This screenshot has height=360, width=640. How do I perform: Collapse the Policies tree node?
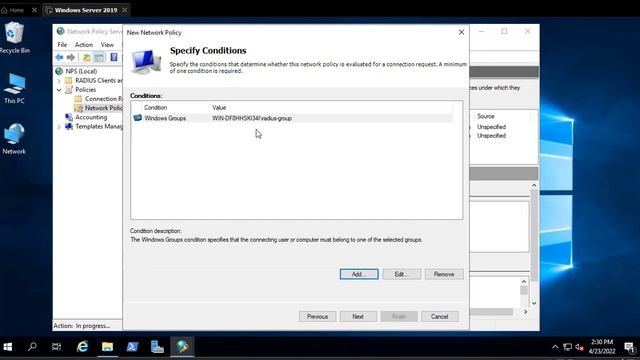pos(59,90)
